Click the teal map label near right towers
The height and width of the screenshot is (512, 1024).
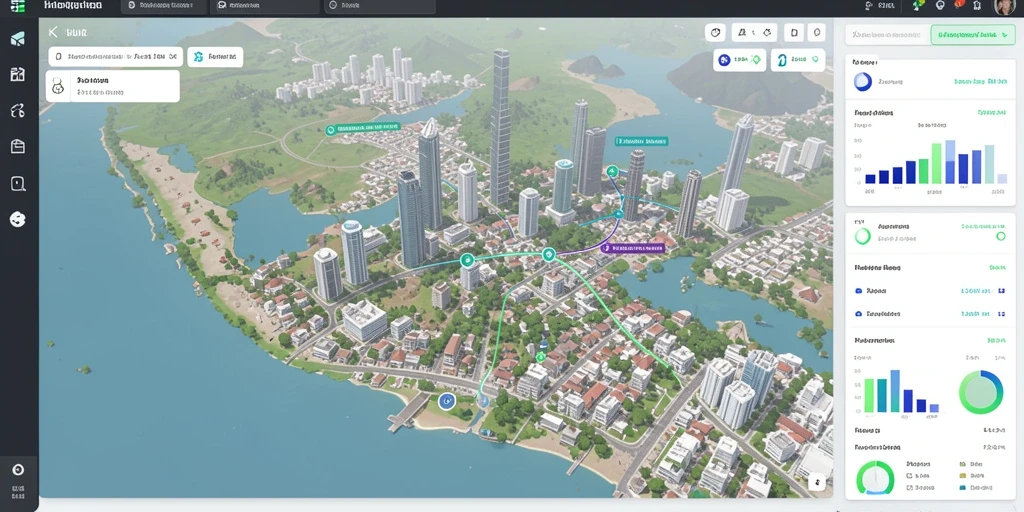pyautogui.click(x=641, y=140)
